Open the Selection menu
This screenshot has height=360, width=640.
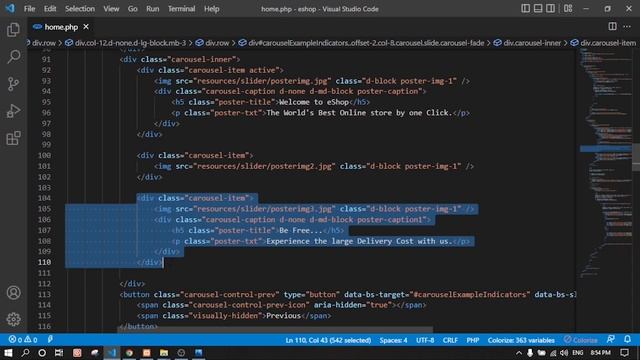80,9
